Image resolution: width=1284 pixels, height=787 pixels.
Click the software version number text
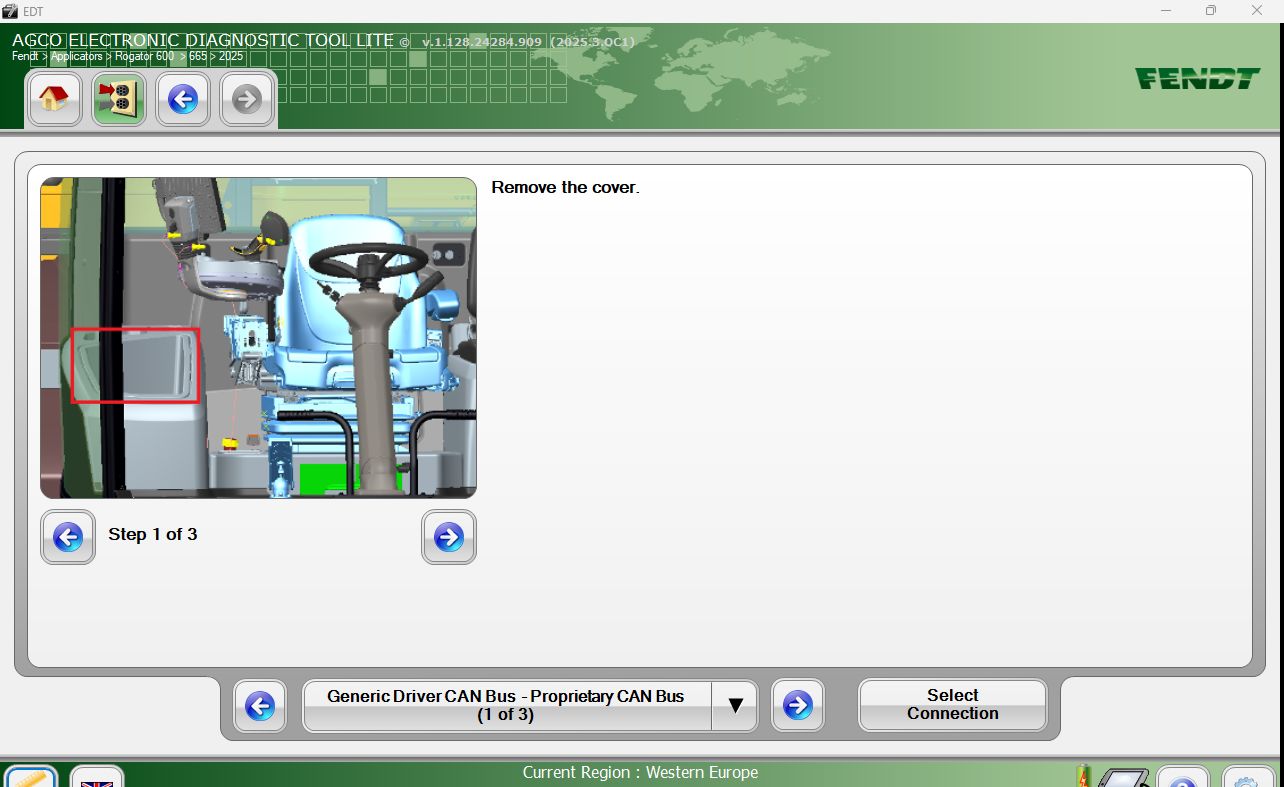(x=481, y=42)
